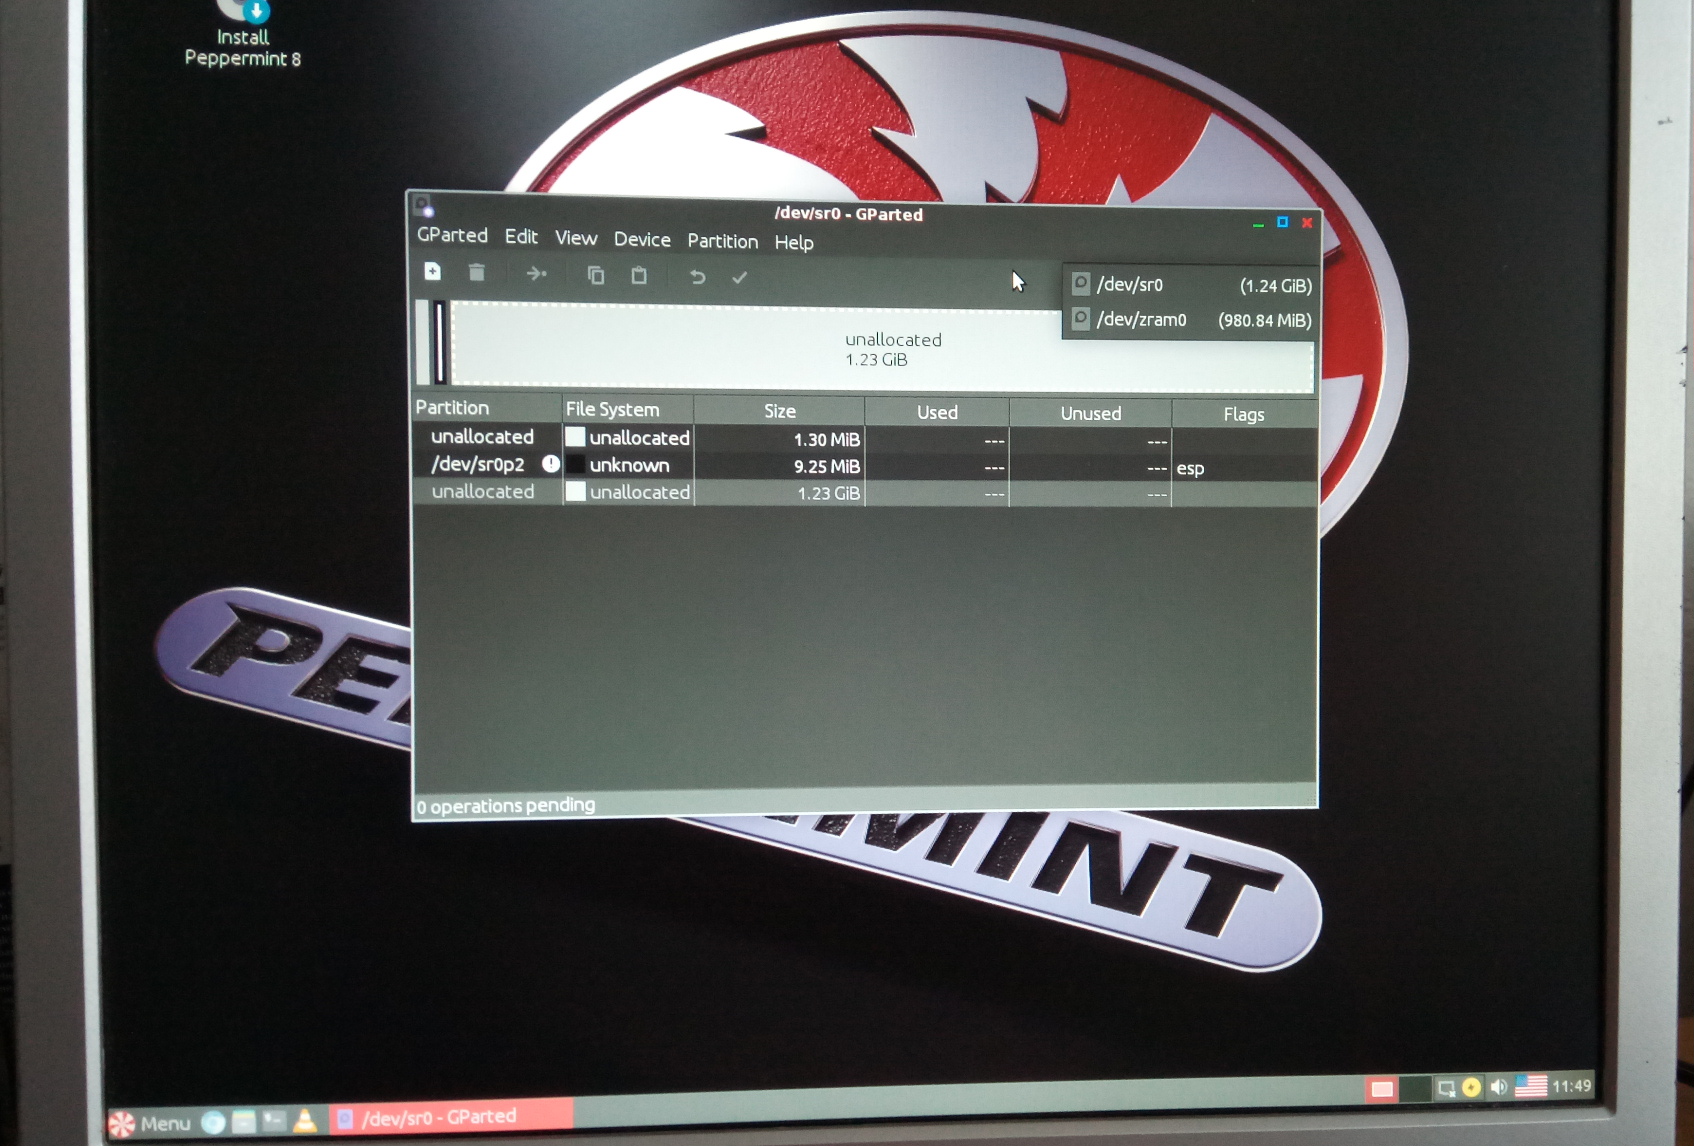Screen dimensions: 1694x1146
Task: Click the unallocated 1.23 GiB disk graphic
Action: tap(882, 348)
